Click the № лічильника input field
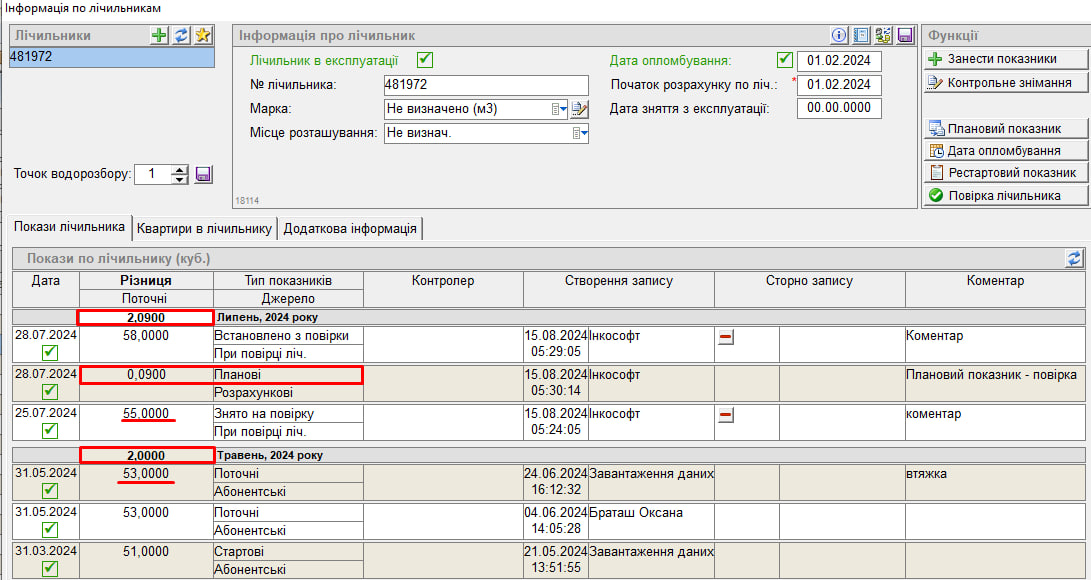 (x=486, y=85)
